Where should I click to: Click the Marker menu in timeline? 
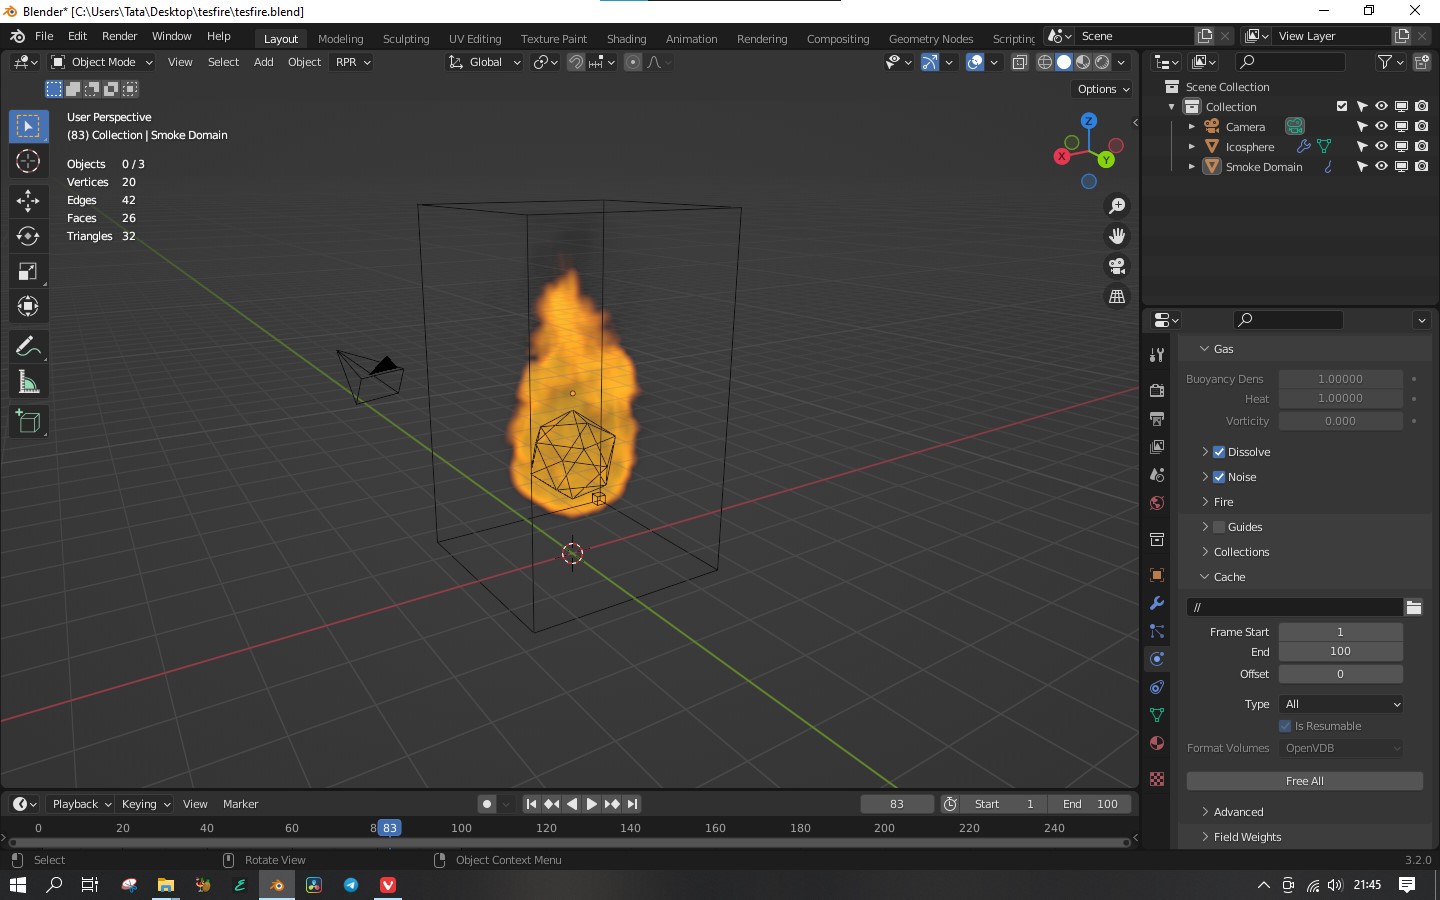tap(240, 804)
